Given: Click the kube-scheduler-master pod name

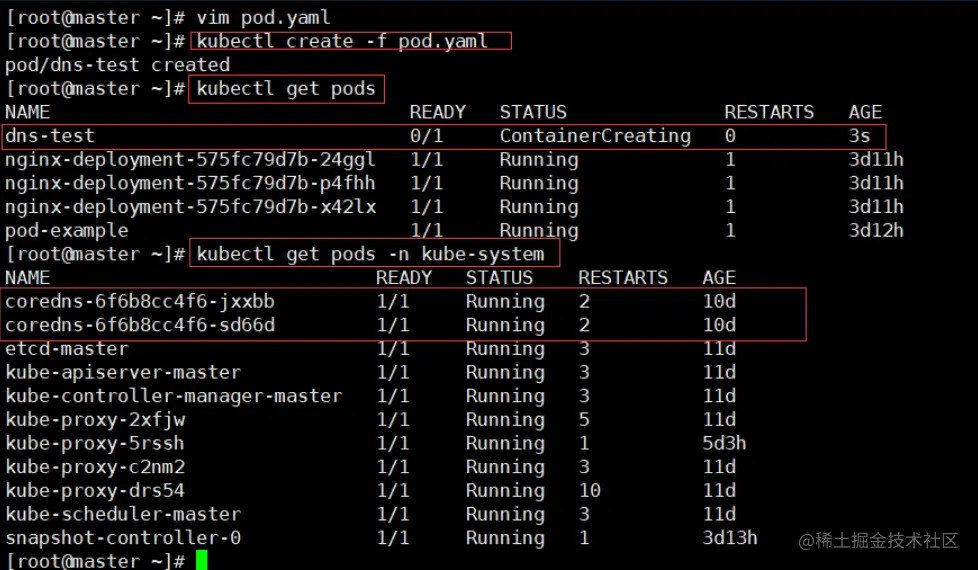Looking at the screenshot, I should (x=123, y=514).
